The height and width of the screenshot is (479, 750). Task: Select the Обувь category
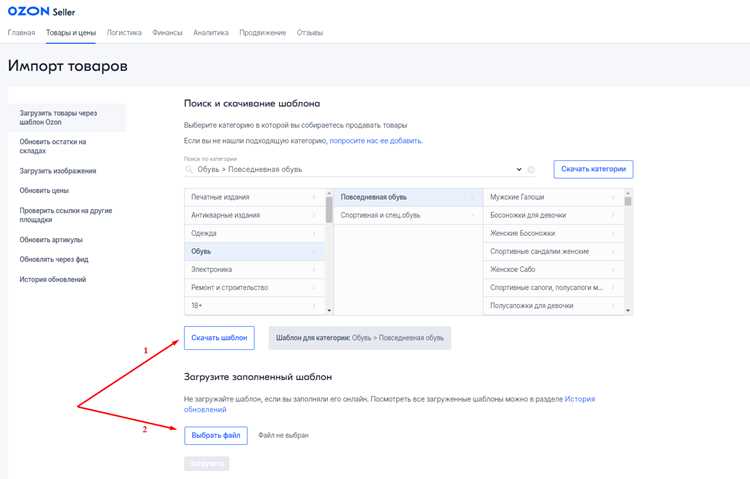254,251
